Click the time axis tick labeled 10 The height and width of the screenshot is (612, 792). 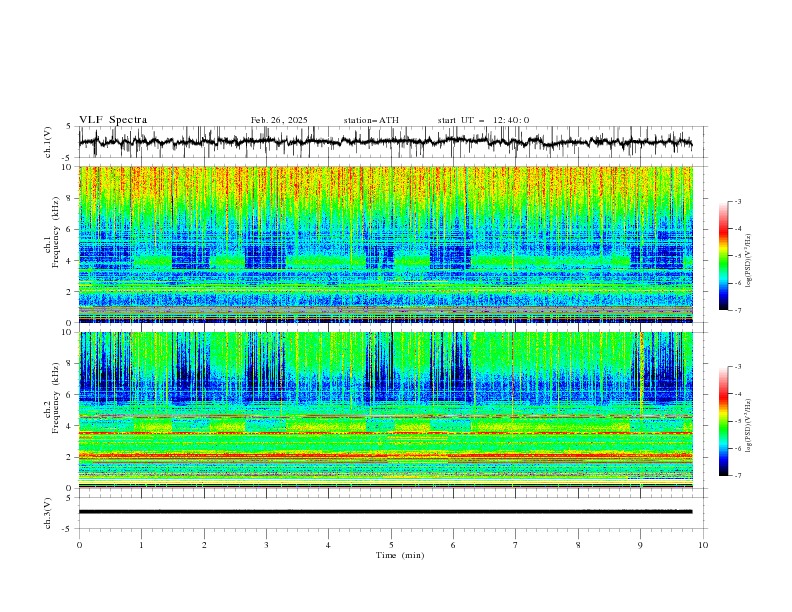703,545
